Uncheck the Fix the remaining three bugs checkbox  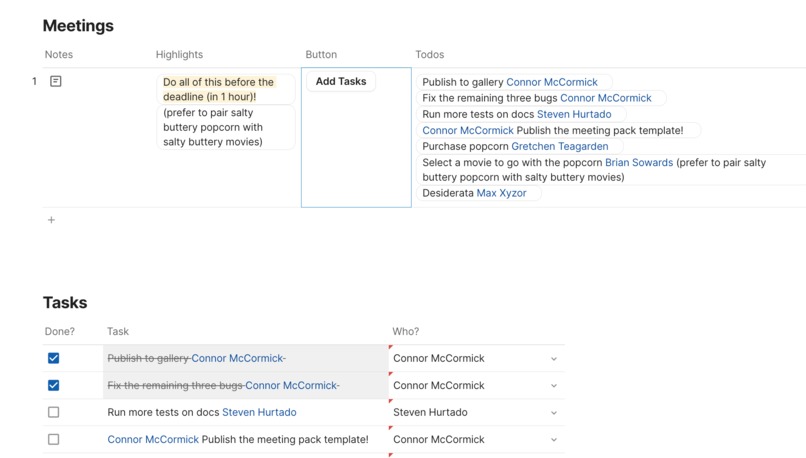[53, 386]
